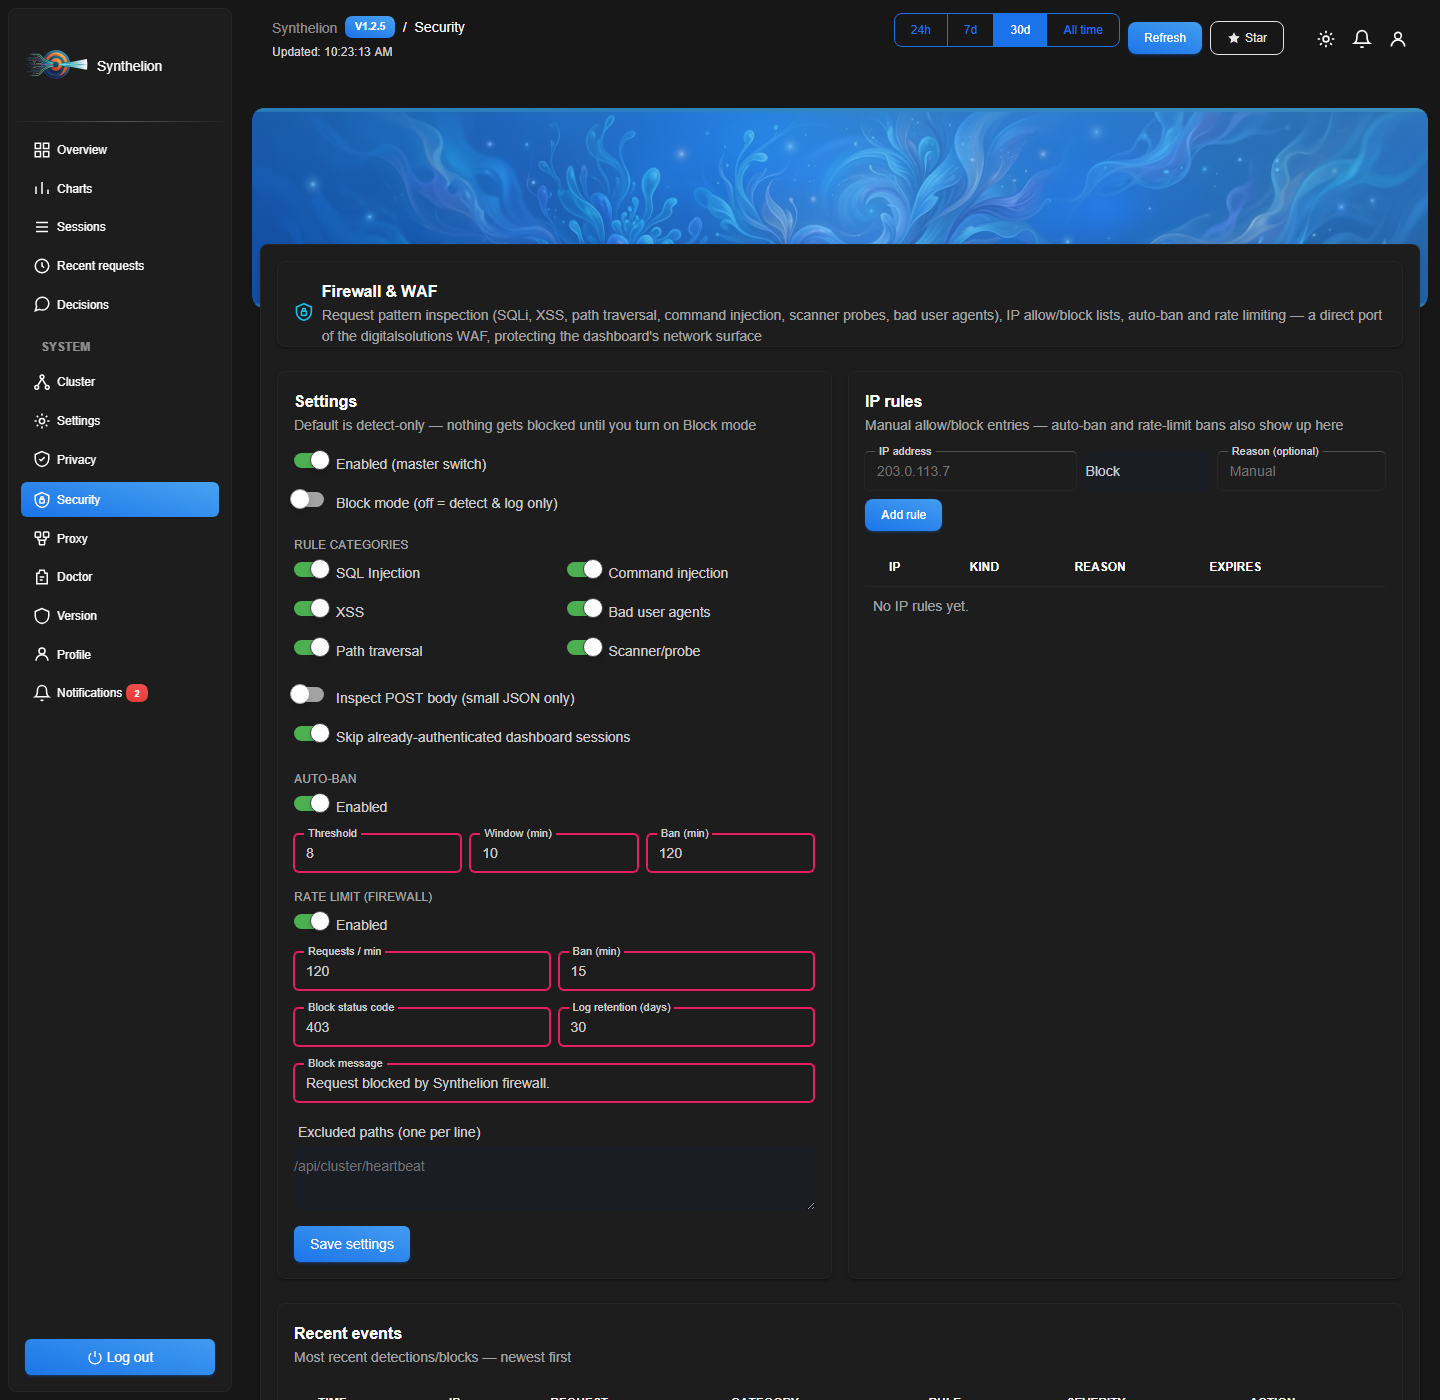Open the Recent requests menu label
The image size is (1440, 1400).
(100, 266)
